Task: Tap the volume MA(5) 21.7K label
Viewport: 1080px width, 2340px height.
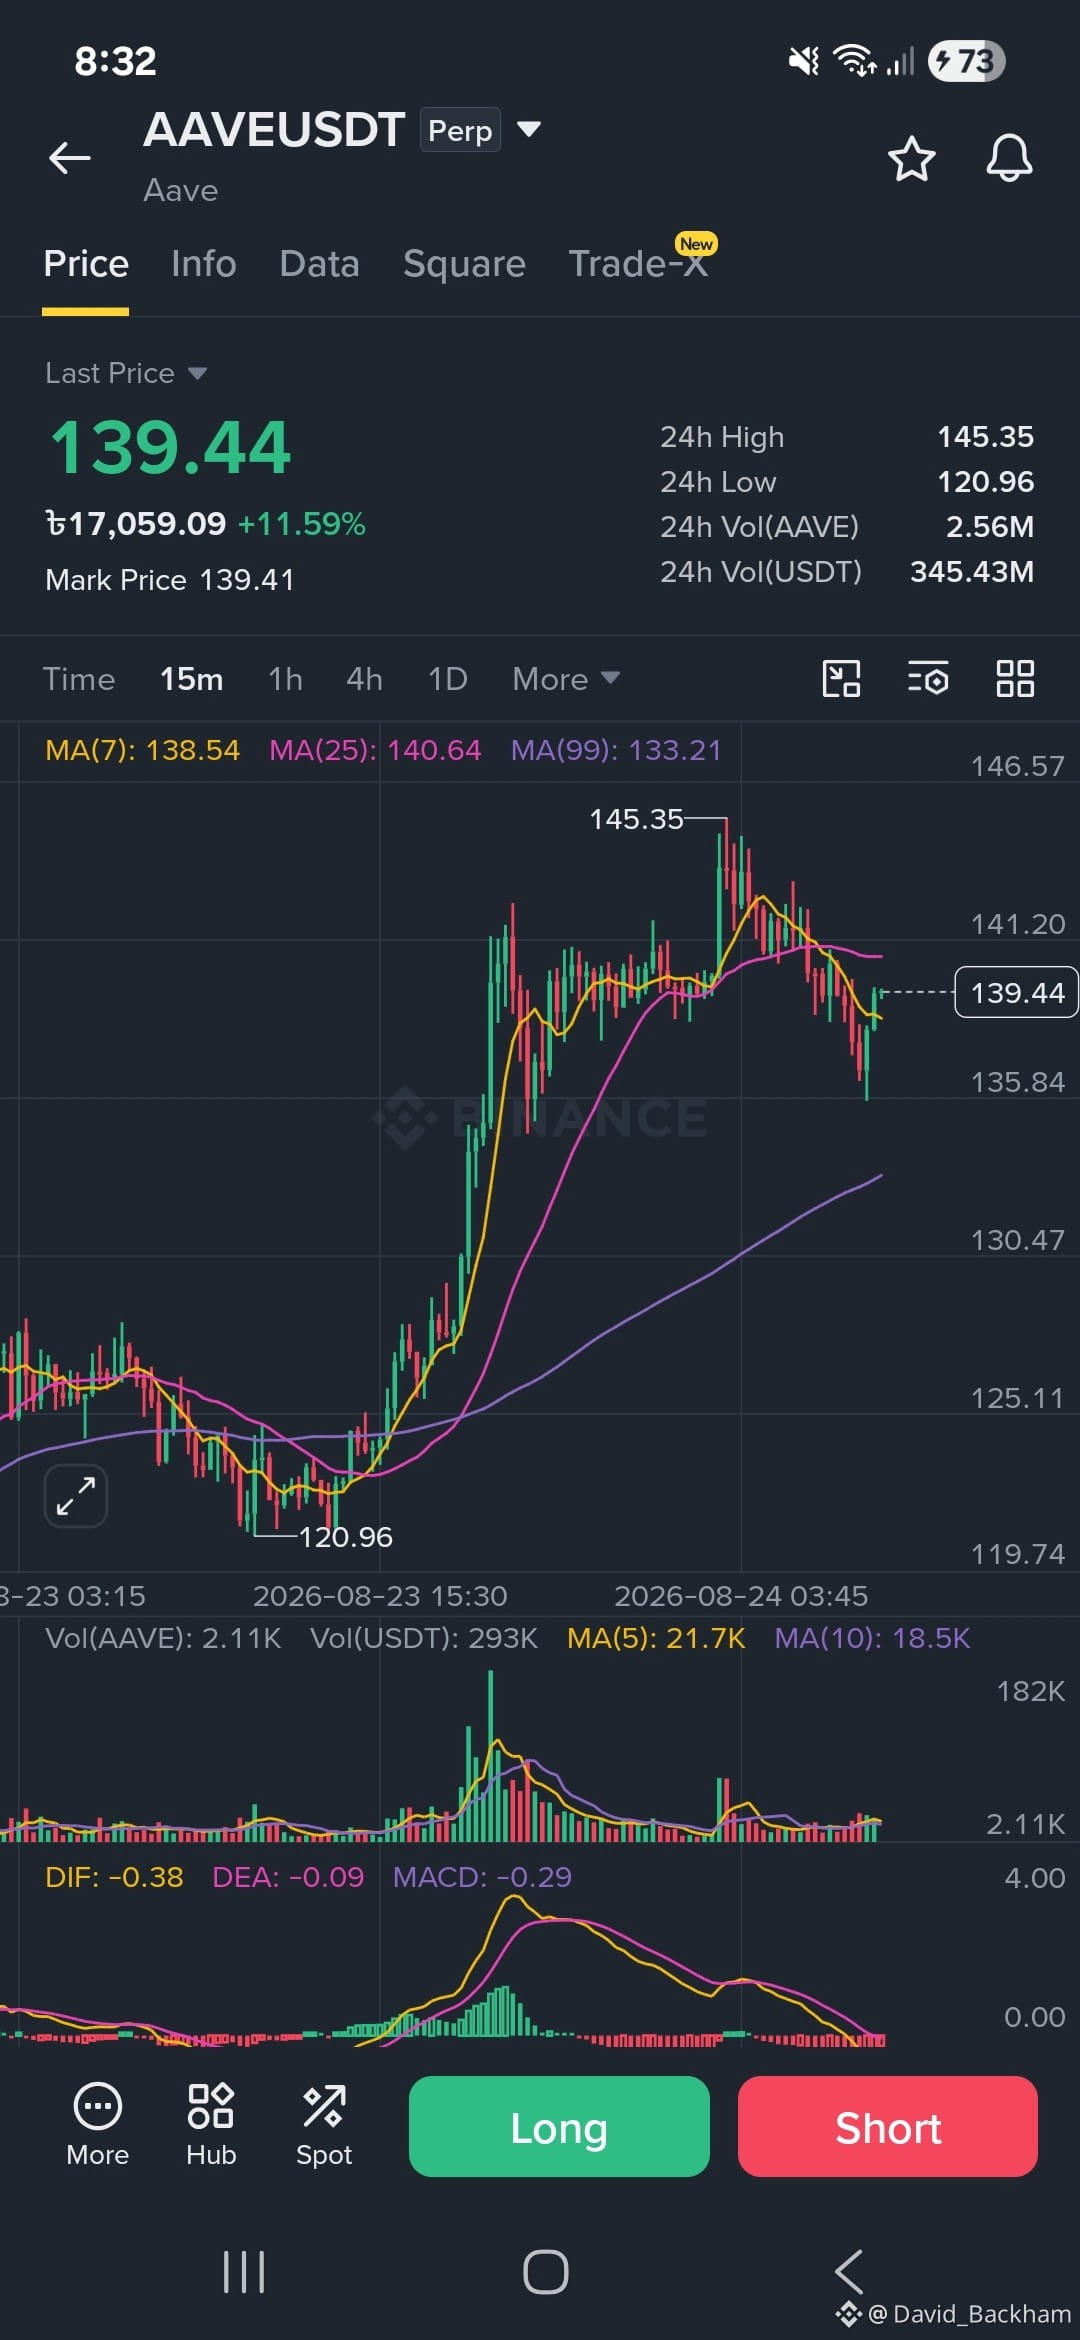Action: coord(656,1638)
